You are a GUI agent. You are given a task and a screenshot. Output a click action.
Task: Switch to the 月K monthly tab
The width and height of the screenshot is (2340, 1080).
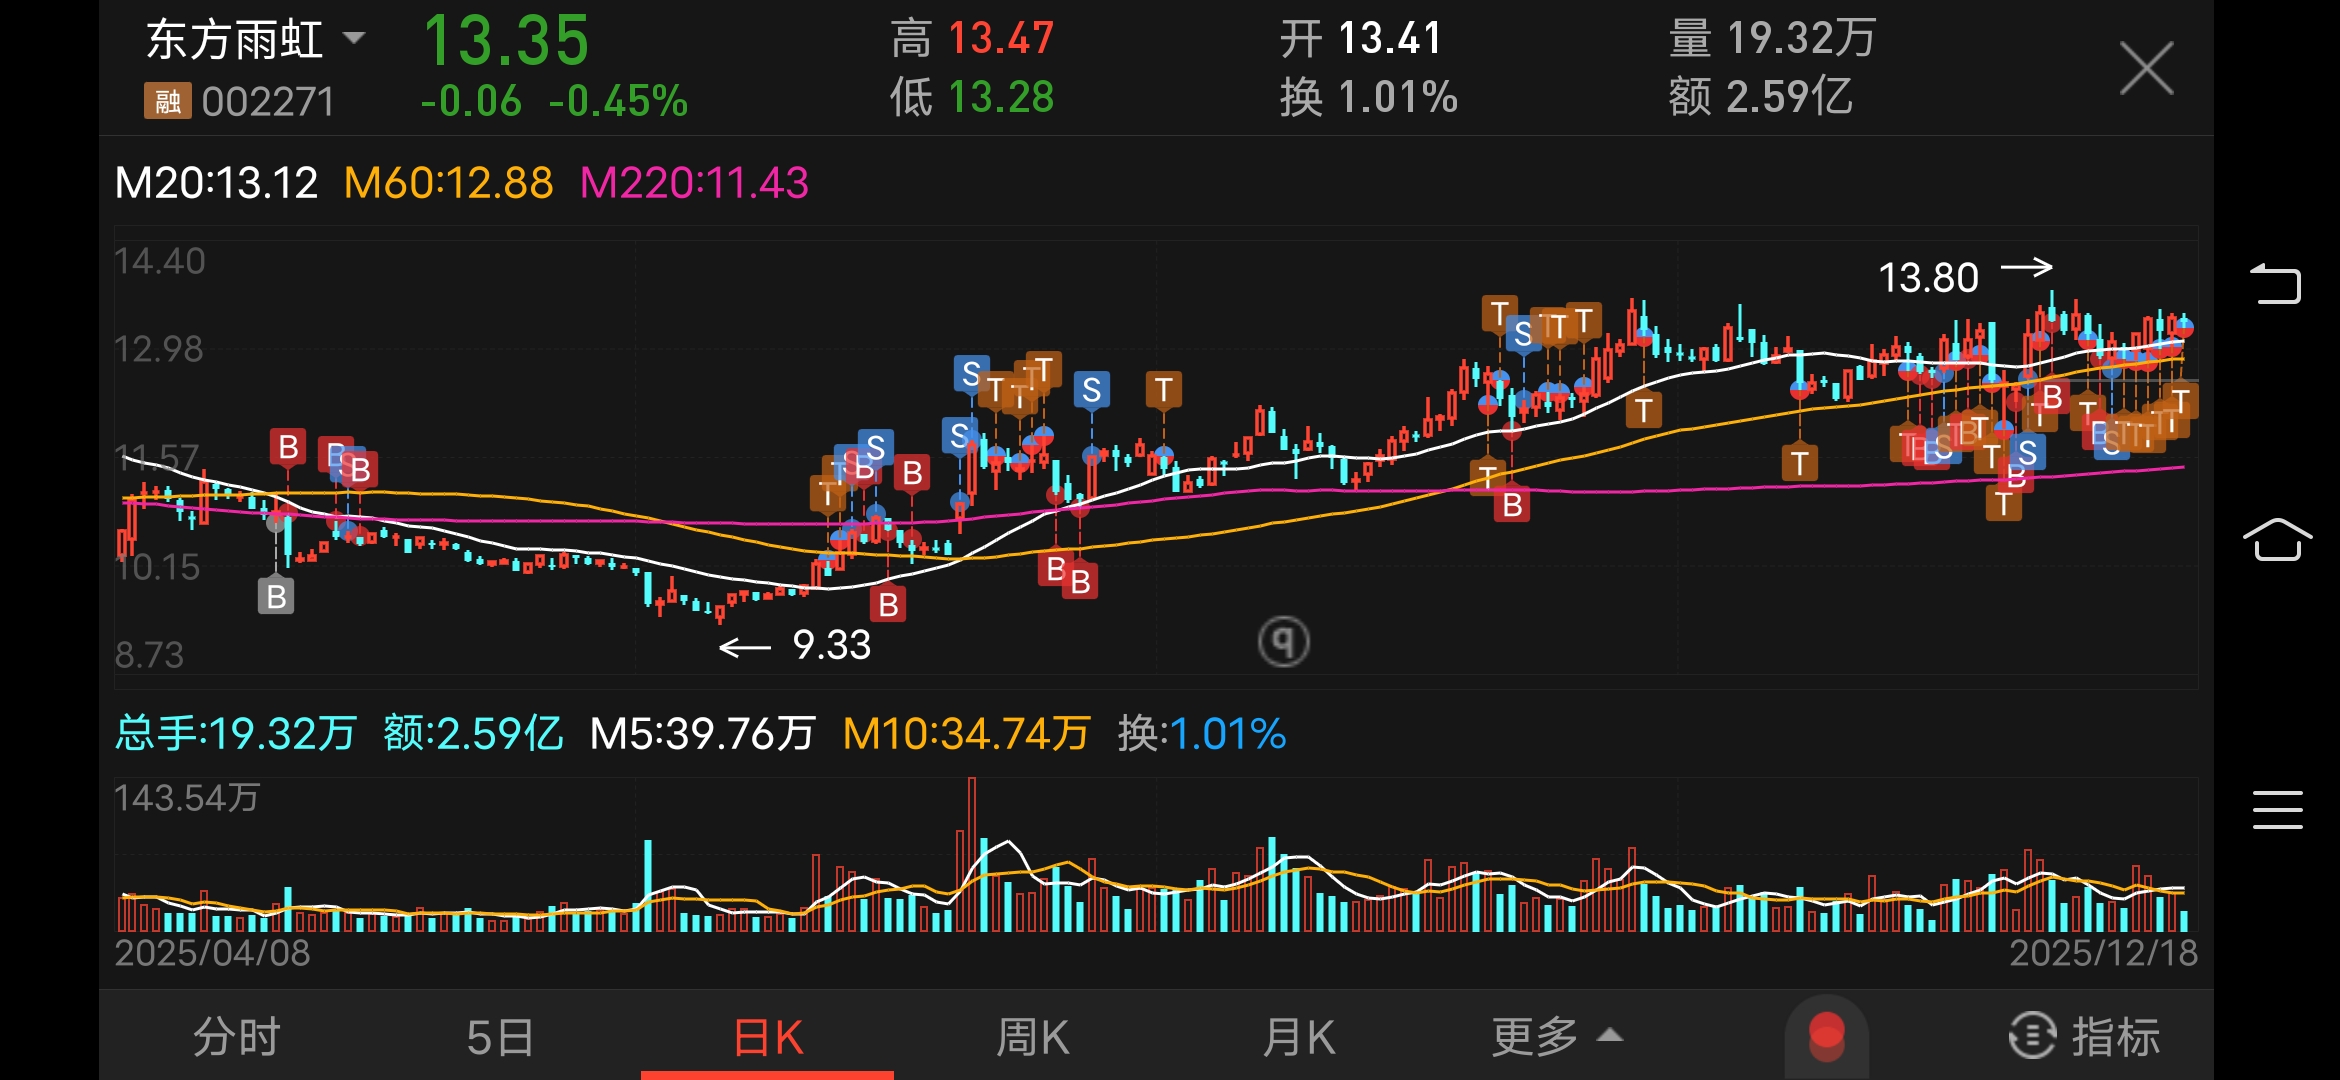click(x=1298, y=1037)
